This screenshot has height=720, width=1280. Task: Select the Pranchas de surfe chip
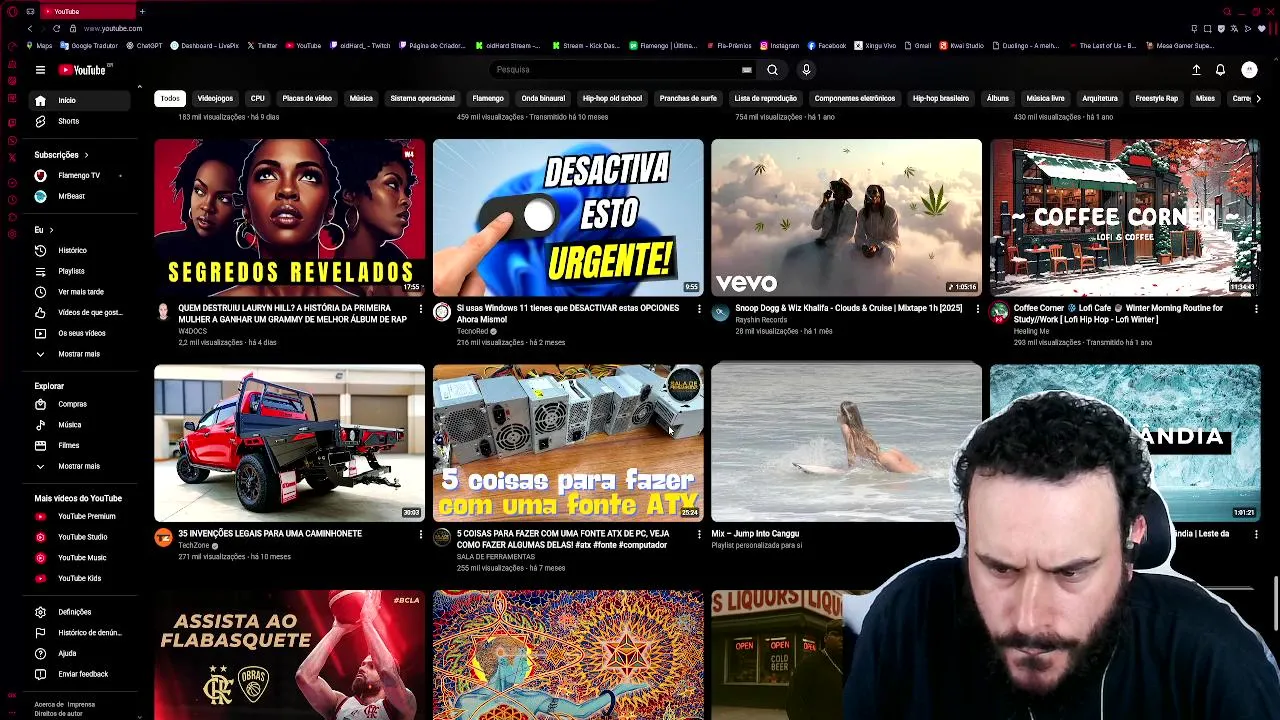(x=688, y=98)
